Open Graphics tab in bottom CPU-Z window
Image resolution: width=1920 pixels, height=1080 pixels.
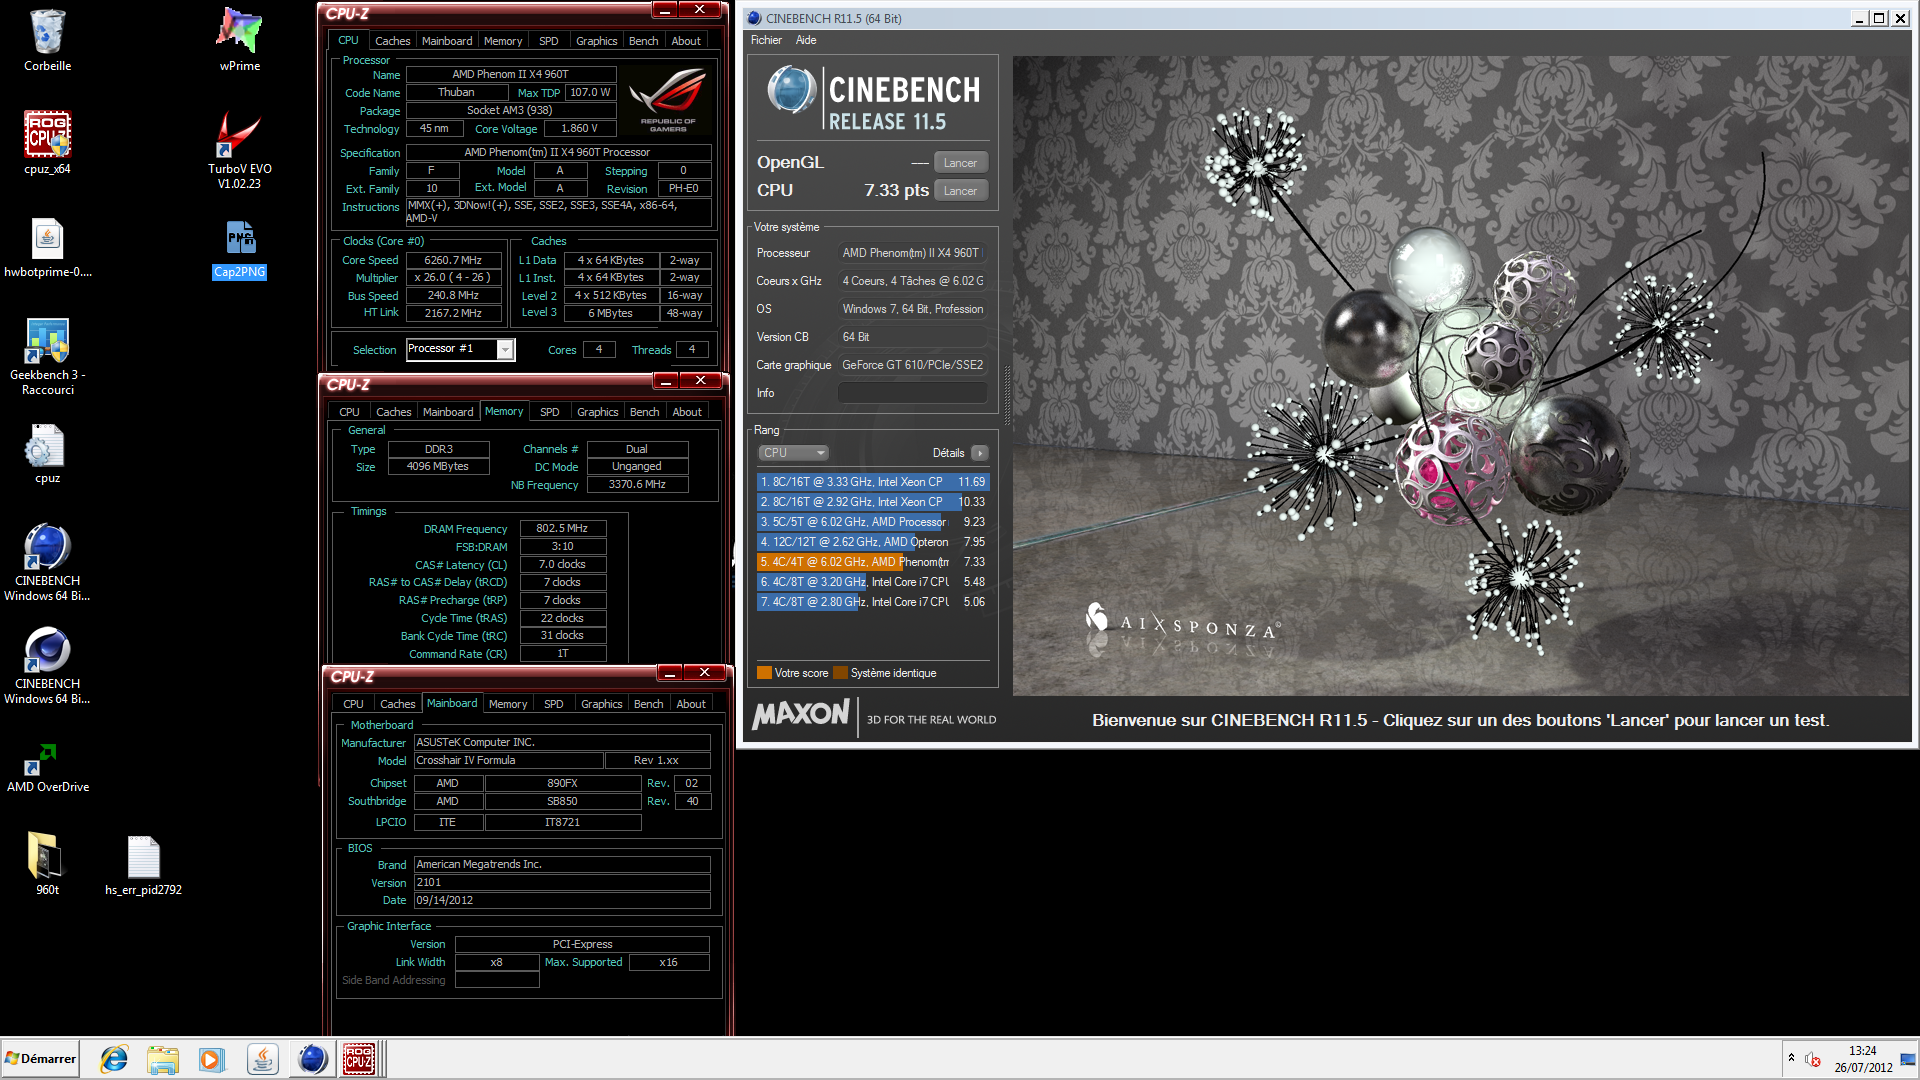601,704
